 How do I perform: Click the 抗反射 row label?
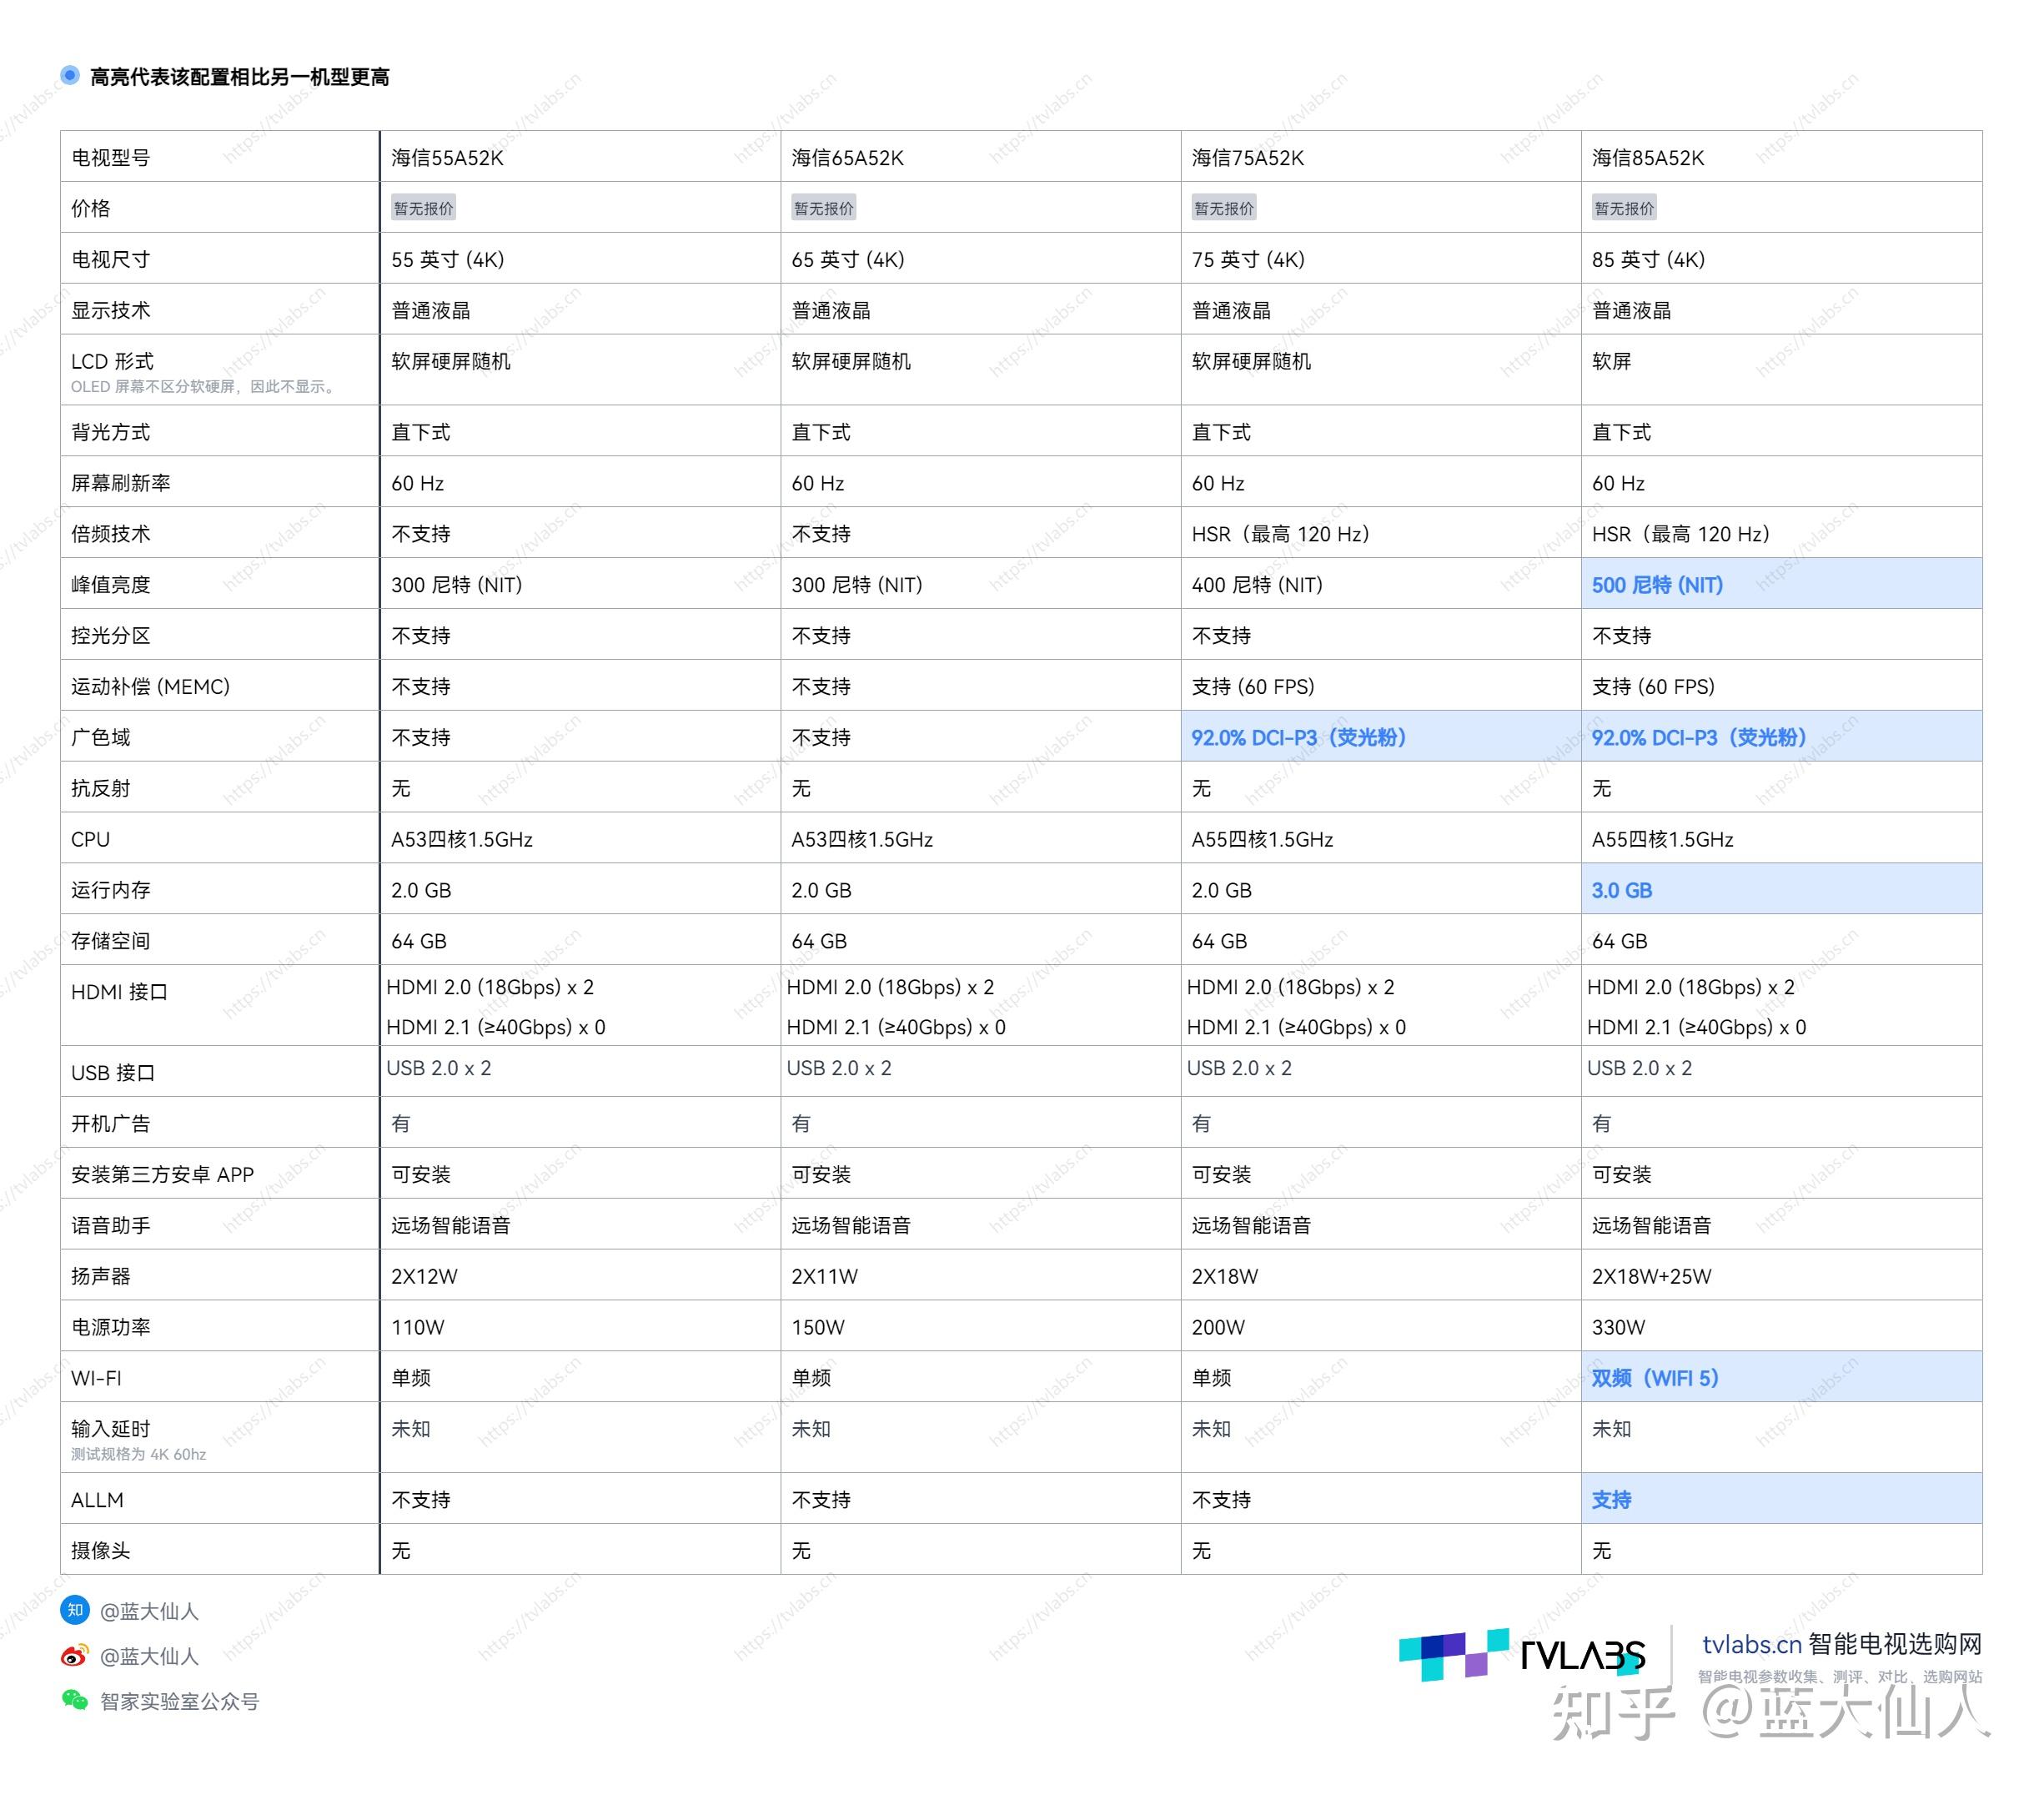coord(101,788)
